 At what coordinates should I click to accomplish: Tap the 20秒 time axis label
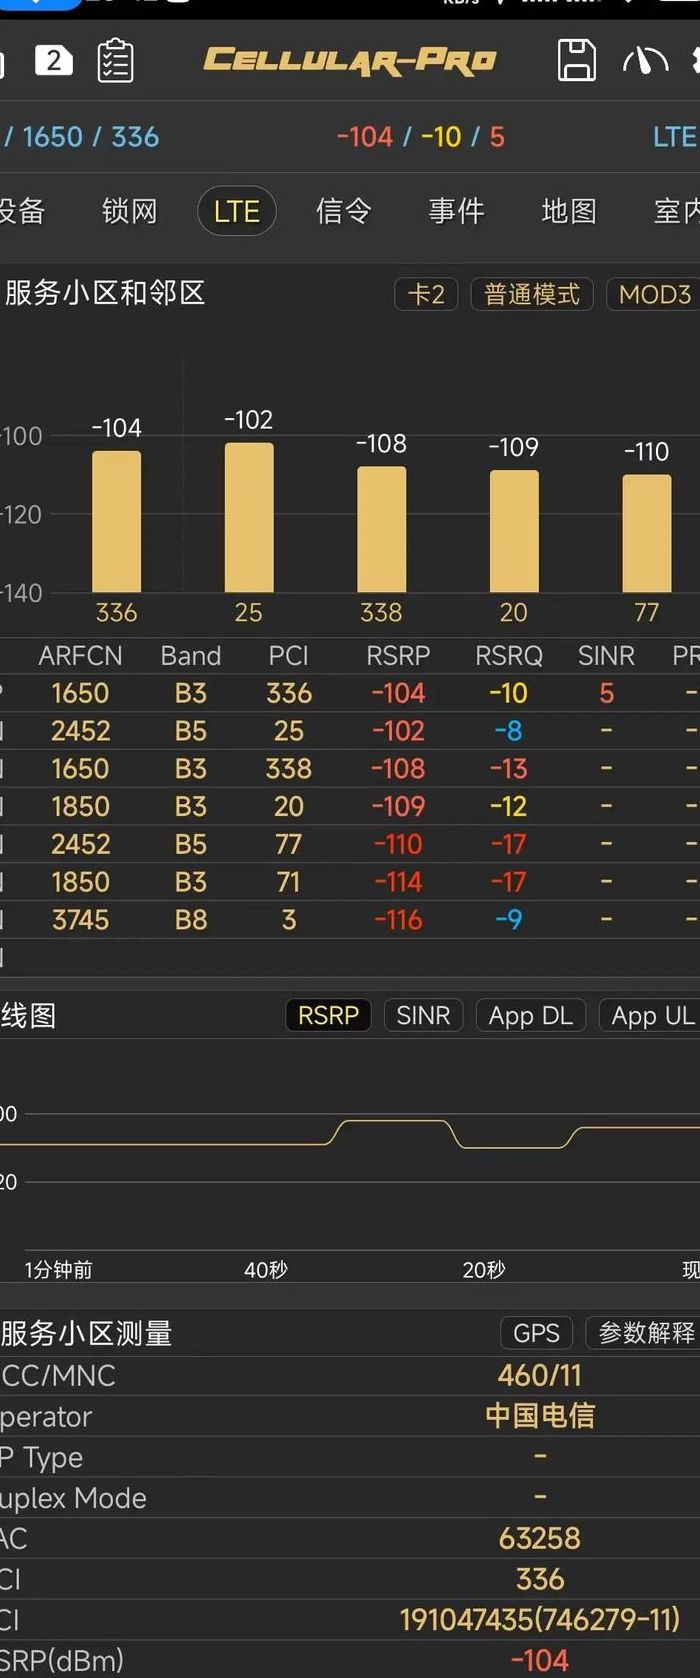[x=484, y=1270]
